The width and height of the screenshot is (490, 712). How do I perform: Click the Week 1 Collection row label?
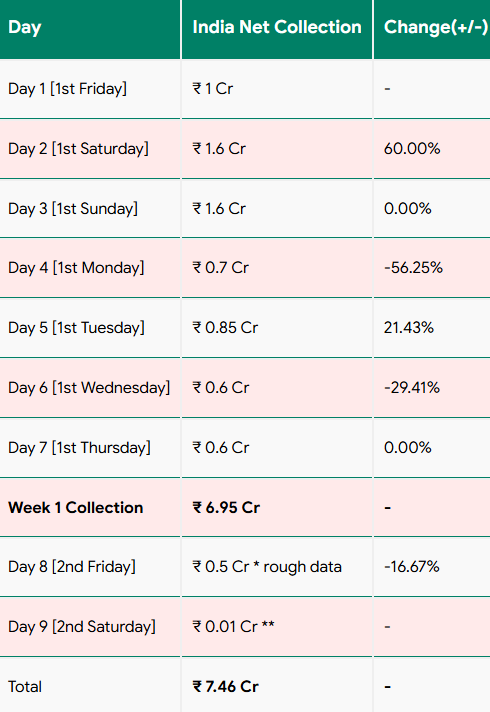[75, 507]
